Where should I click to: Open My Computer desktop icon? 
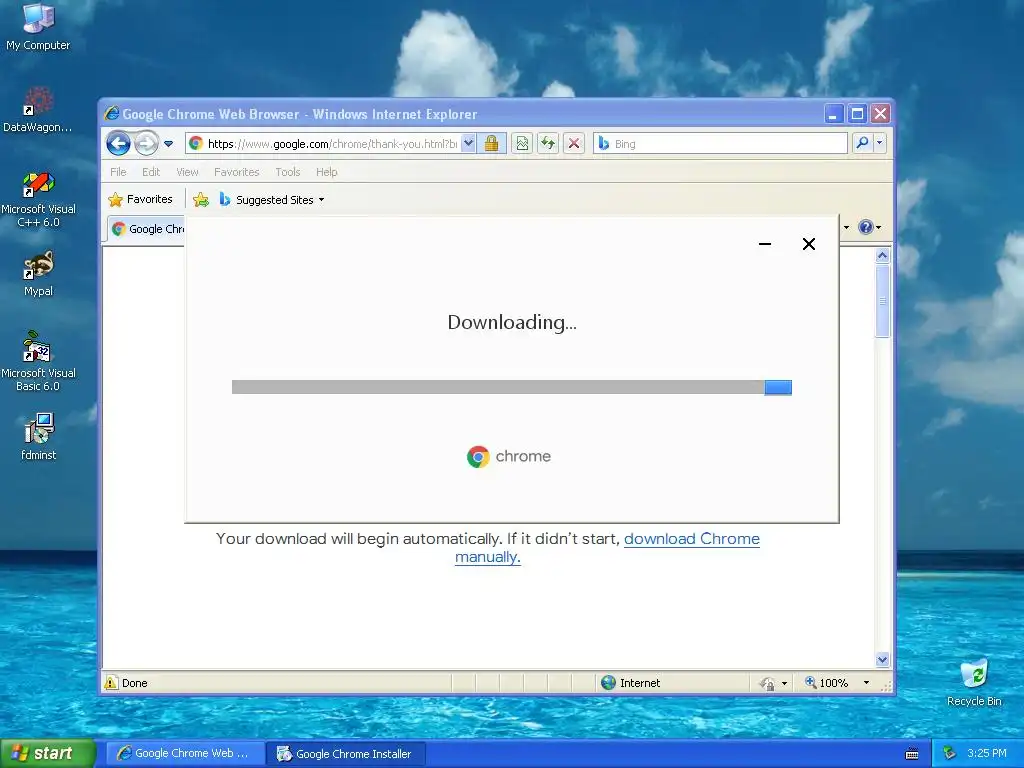(x=38, y=27)
